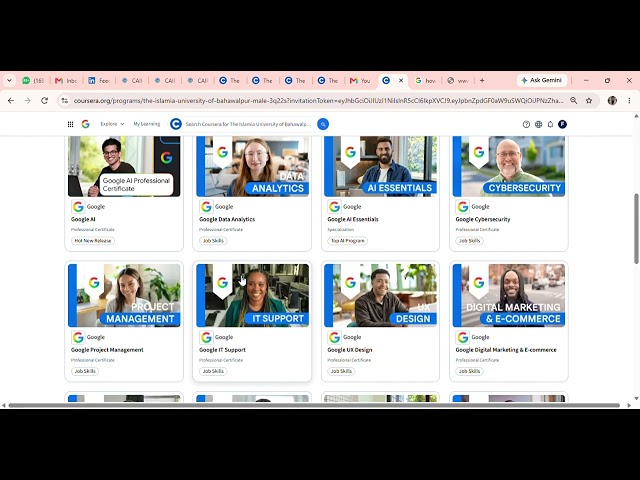Click Job Skills tag under Data Analytics
Viewport: 640px width, 480px height.
[x=213, y=241]
